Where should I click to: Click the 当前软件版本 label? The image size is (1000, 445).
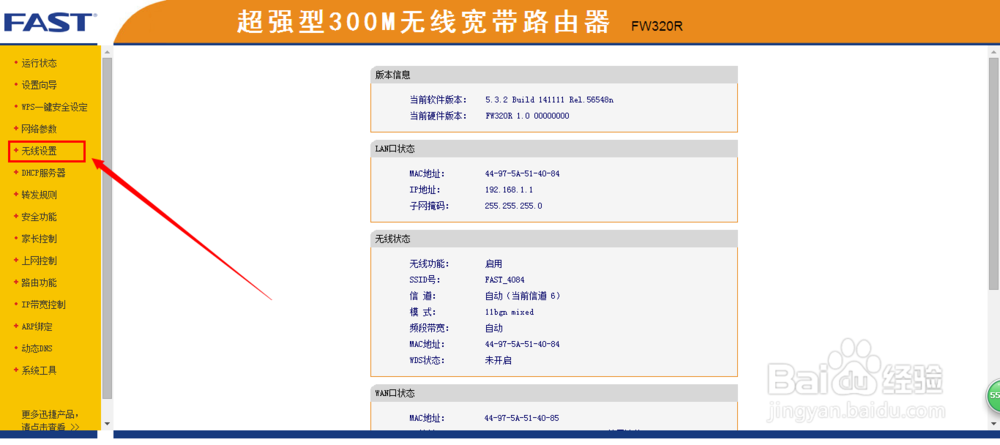coord(438,100)
